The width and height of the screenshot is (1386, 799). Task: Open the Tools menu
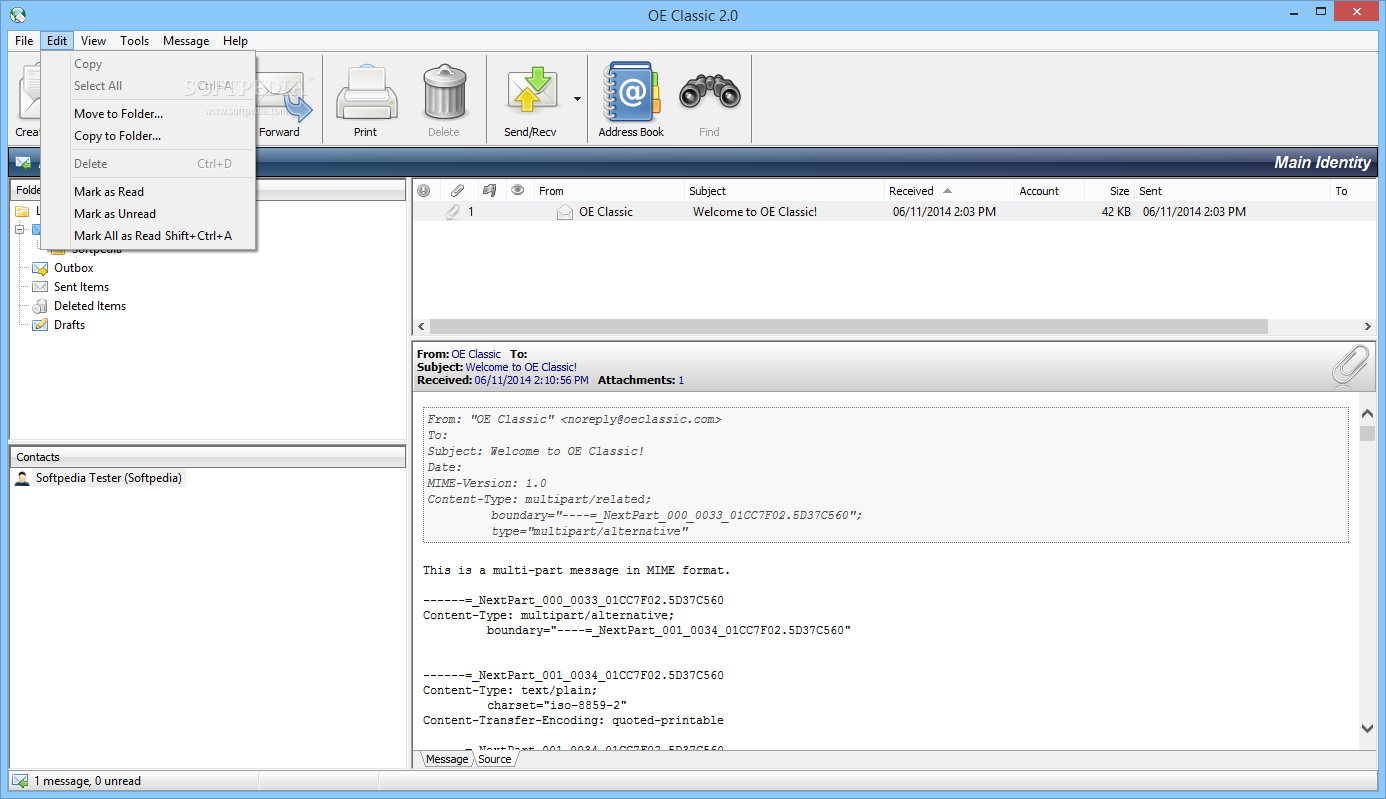135,41
